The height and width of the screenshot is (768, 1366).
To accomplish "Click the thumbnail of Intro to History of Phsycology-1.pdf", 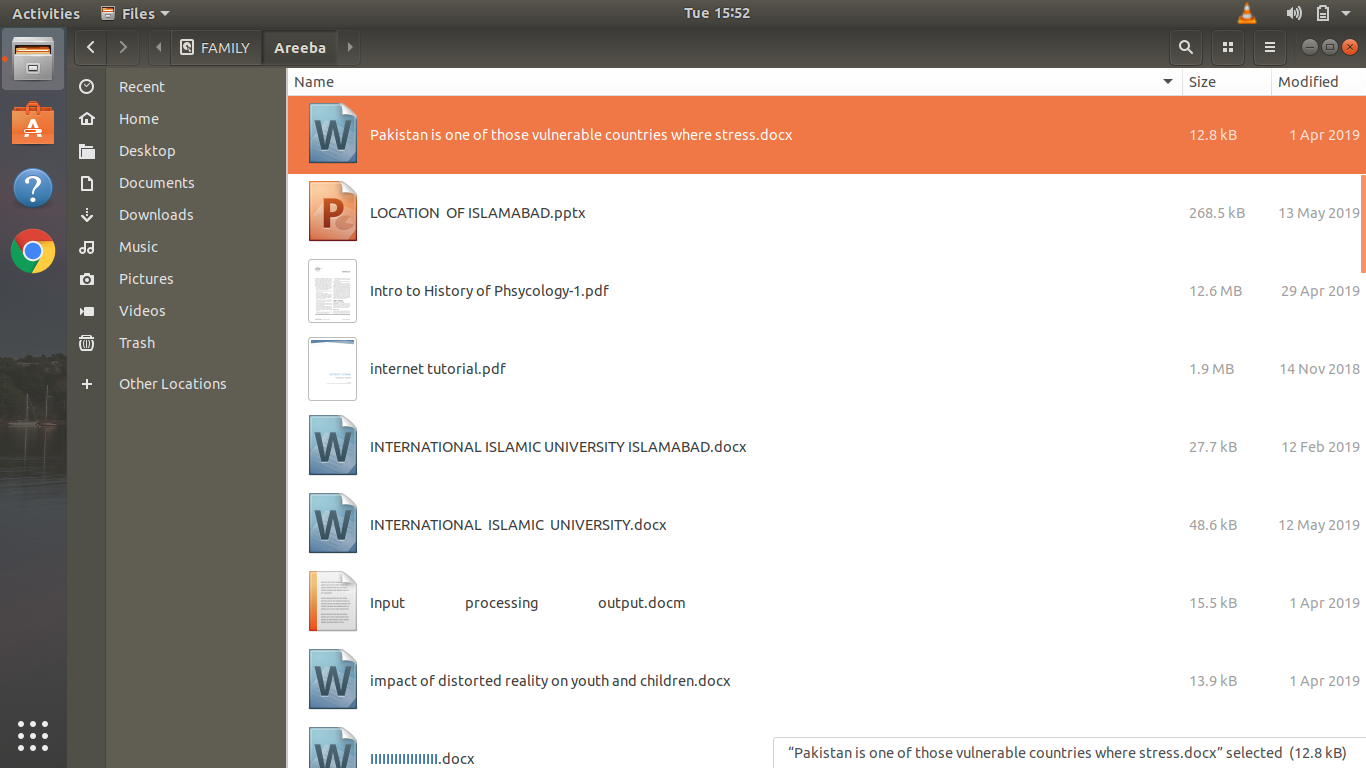I will point(333,291).
